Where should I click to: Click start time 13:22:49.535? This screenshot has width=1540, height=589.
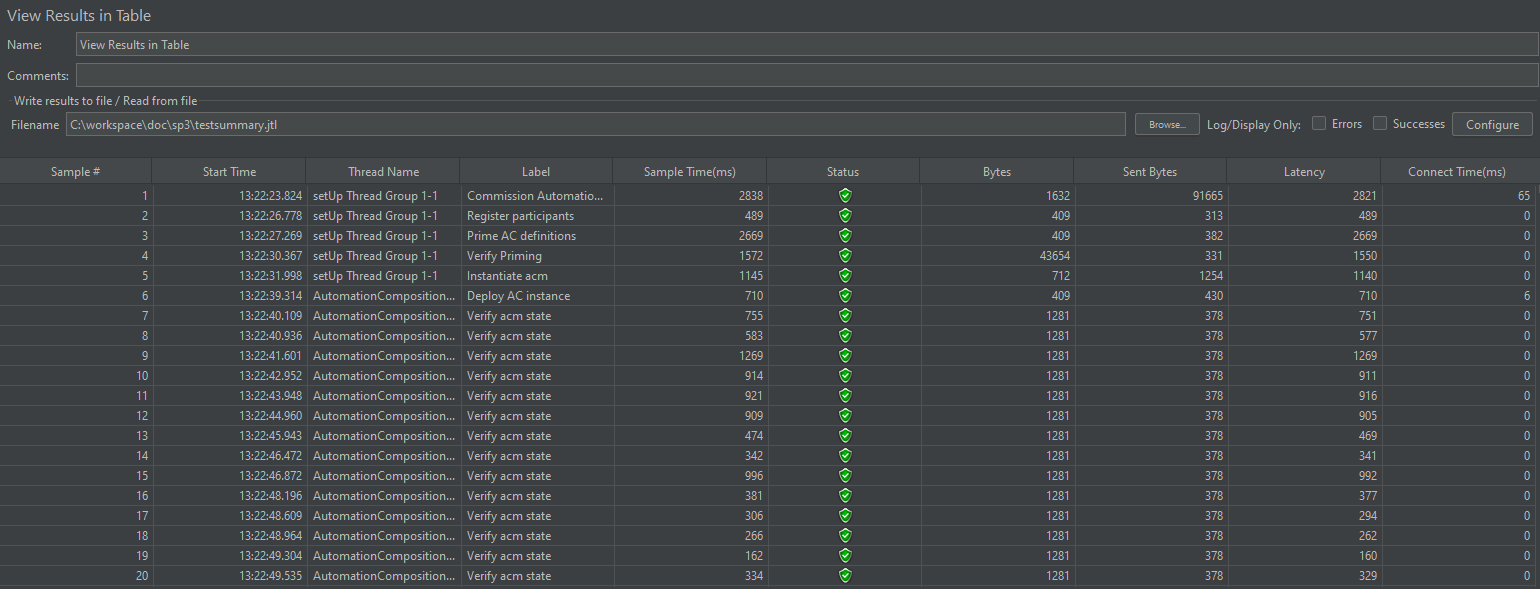click(x=270, y=576)
